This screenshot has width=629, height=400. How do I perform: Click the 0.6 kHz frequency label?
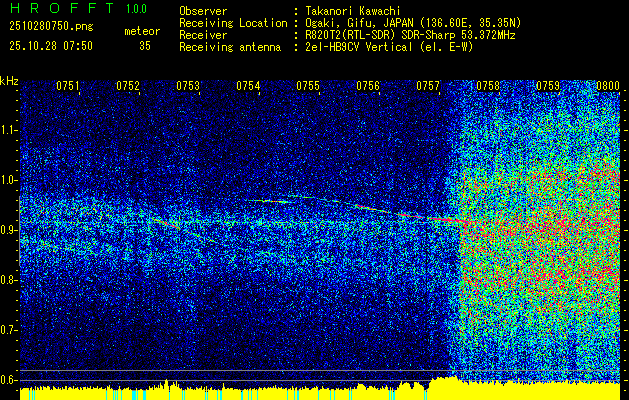[8, 380]
